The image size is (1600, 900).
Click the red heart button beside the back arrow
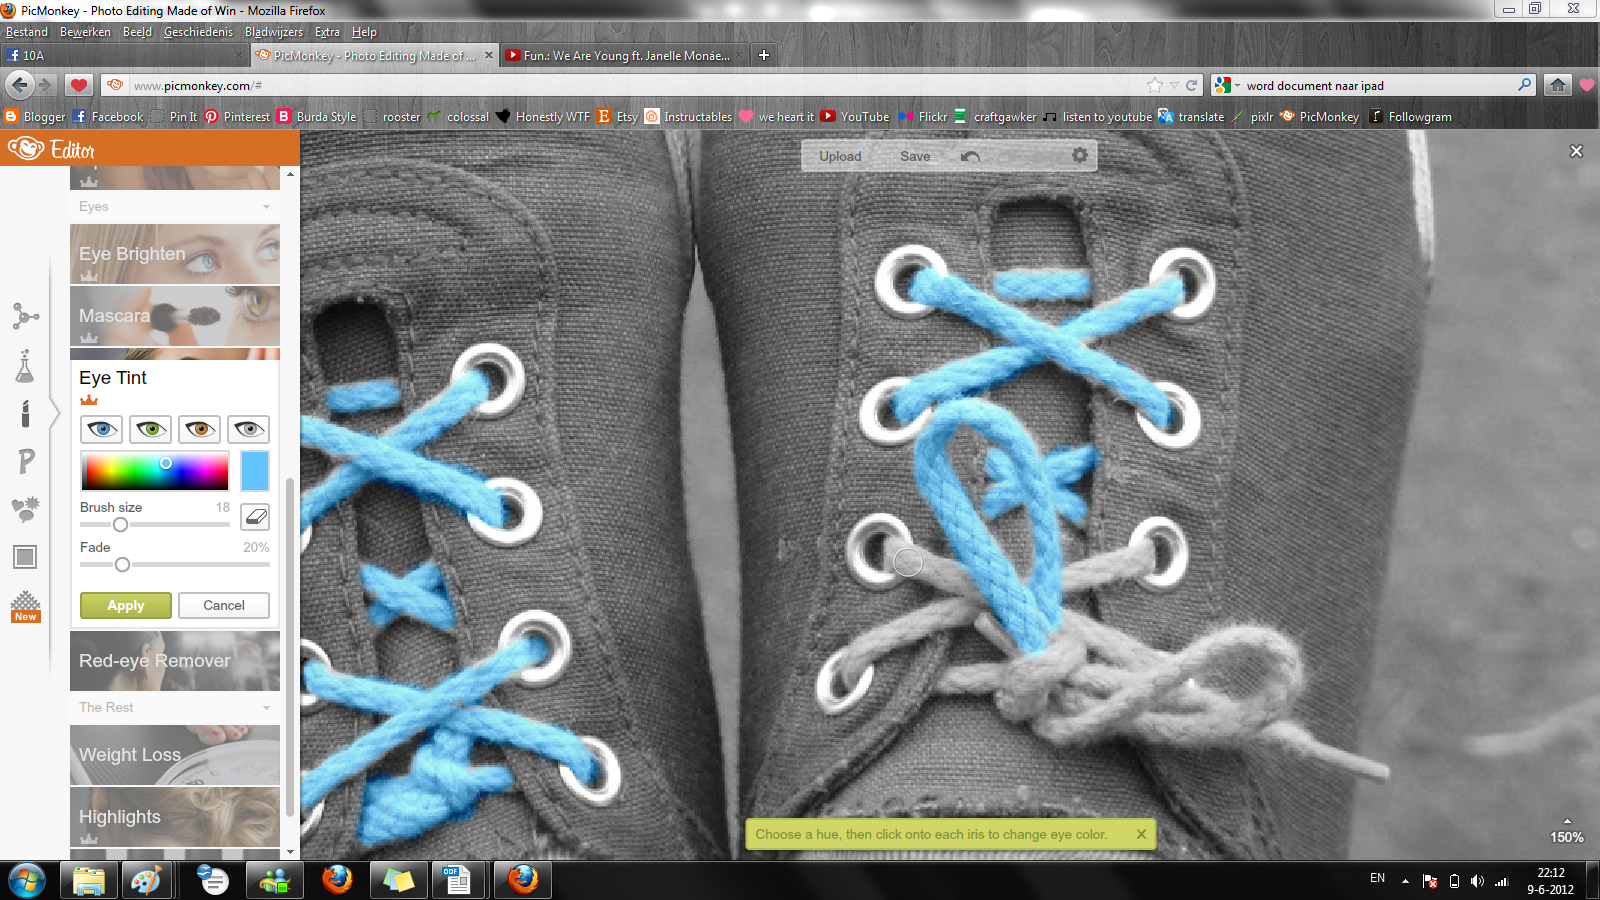pos(79,85)
